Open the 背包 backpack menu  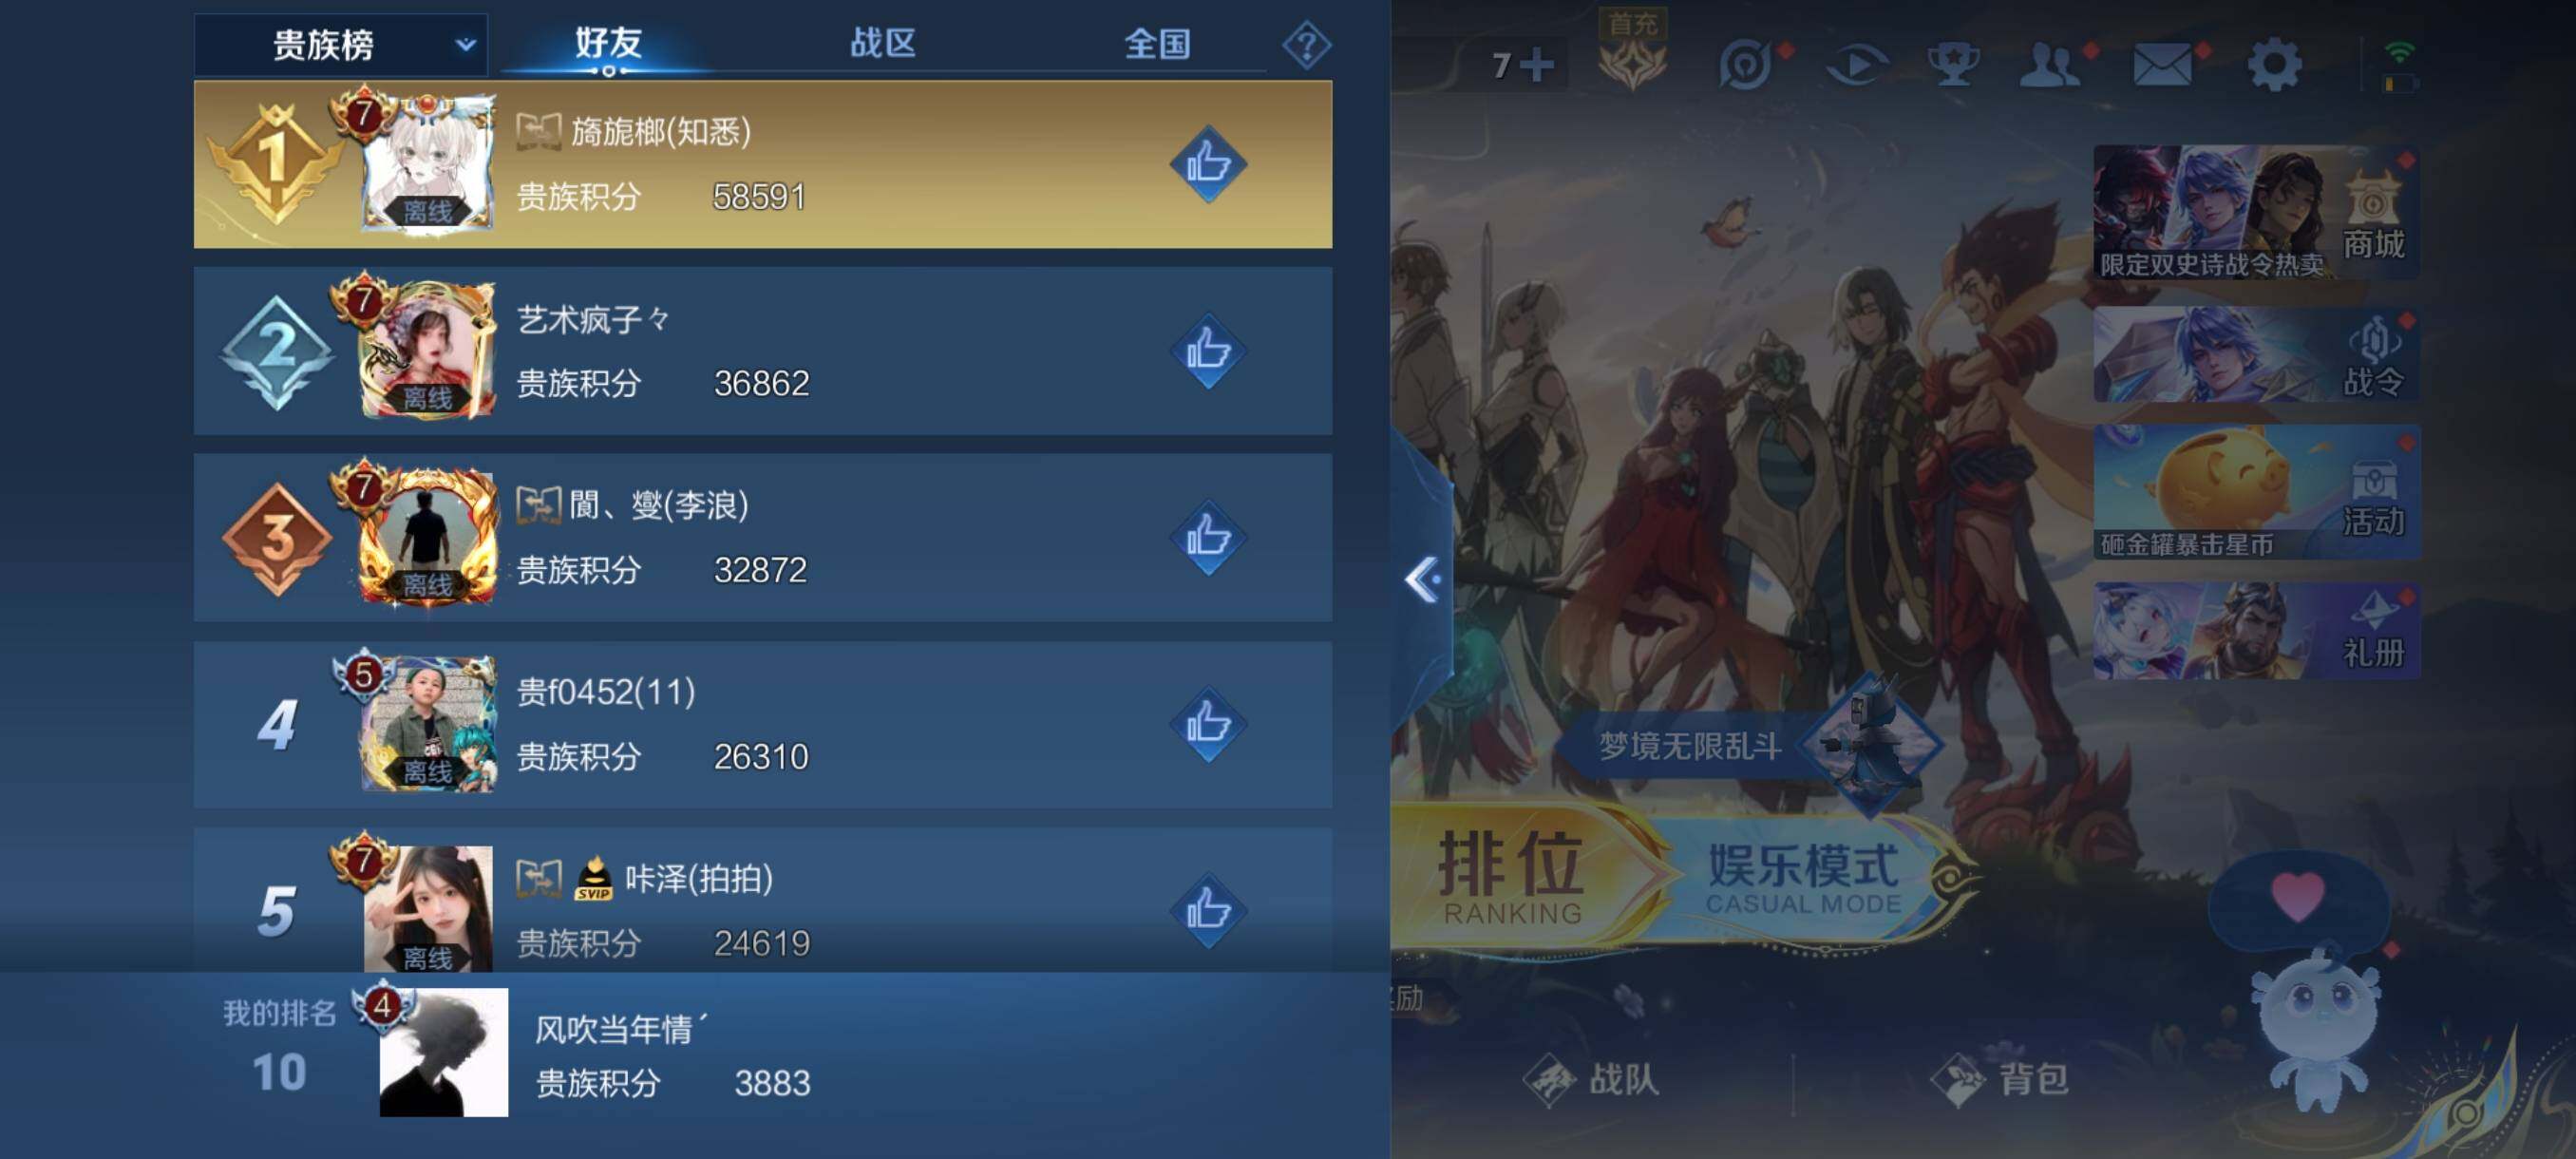(x=2000, y=1079)
